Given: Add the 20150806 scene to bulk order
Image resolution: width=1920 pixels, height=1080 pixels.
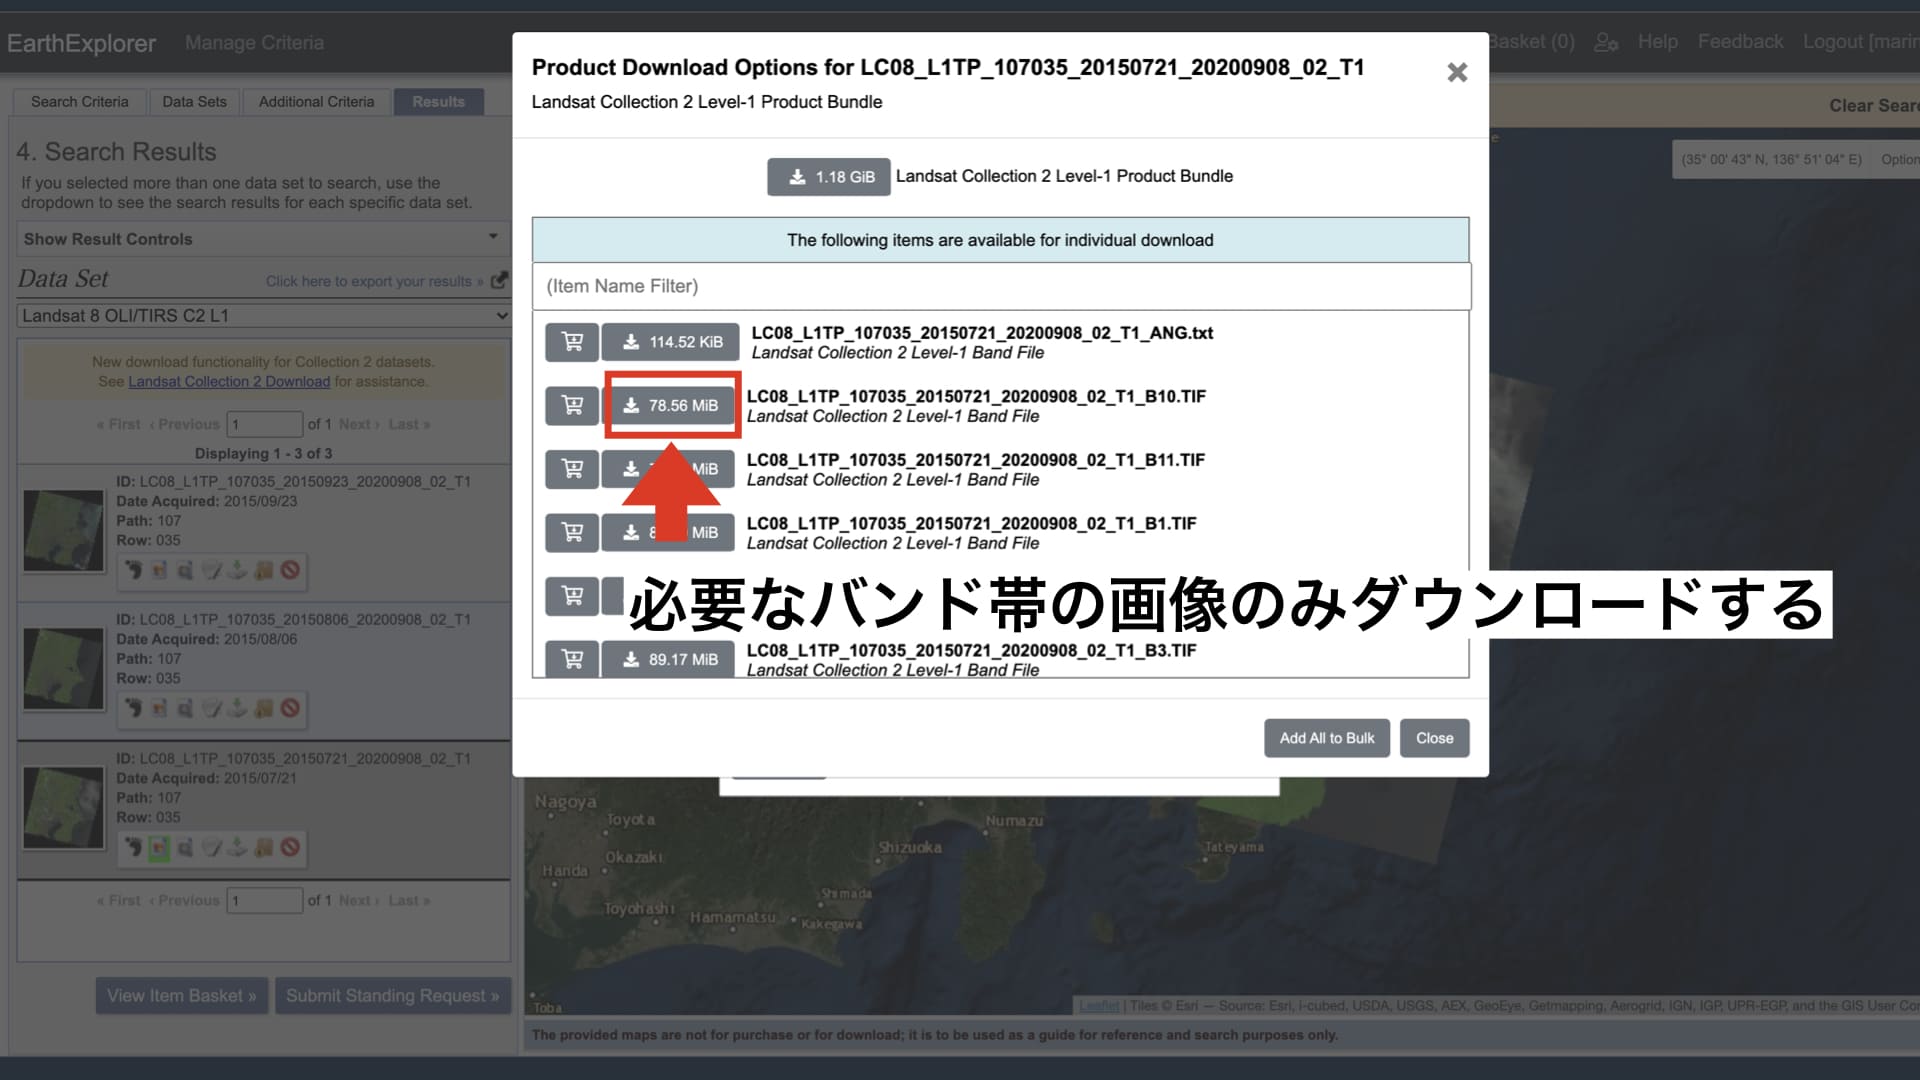Looking at the screenshot, I should (x=263, y=708).
